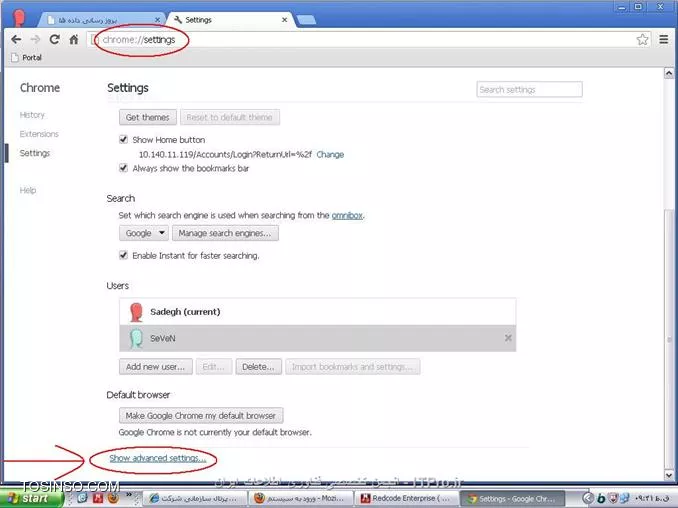678x508 pixels.
Task: Select the SeVeN user row
Action: tap(317, 338)
